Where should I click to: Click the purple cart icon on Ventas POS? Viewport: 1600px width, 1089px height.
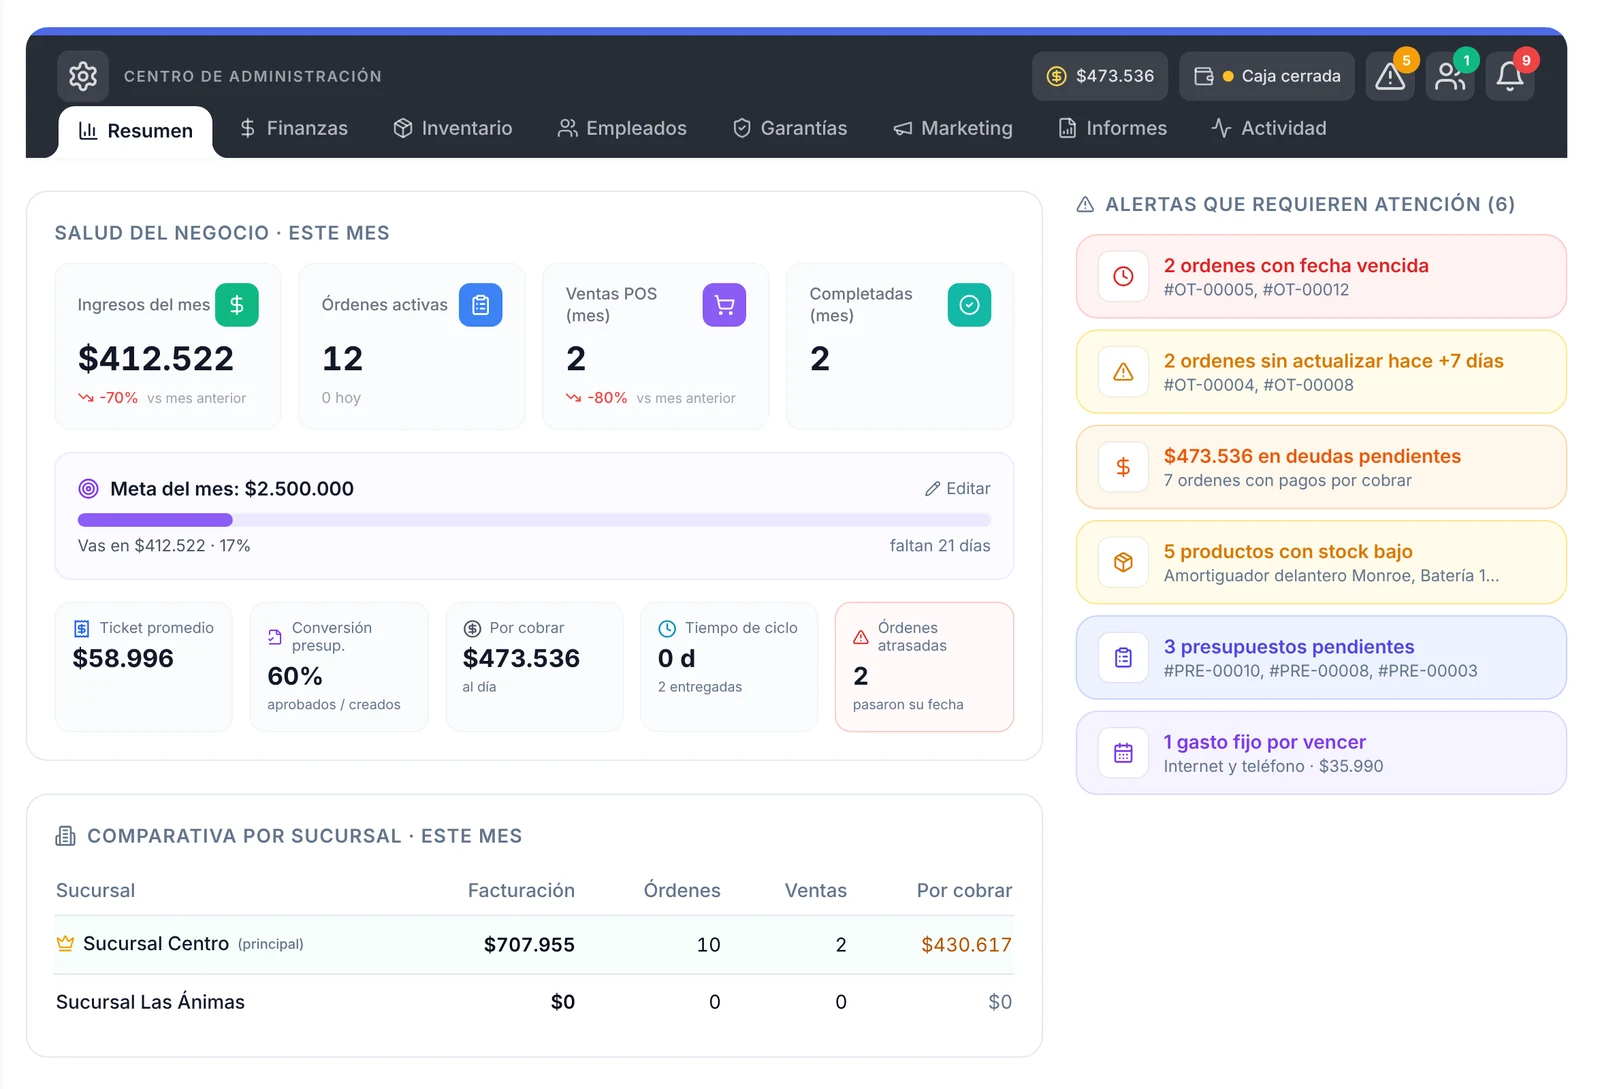click(x=725, y=305)
